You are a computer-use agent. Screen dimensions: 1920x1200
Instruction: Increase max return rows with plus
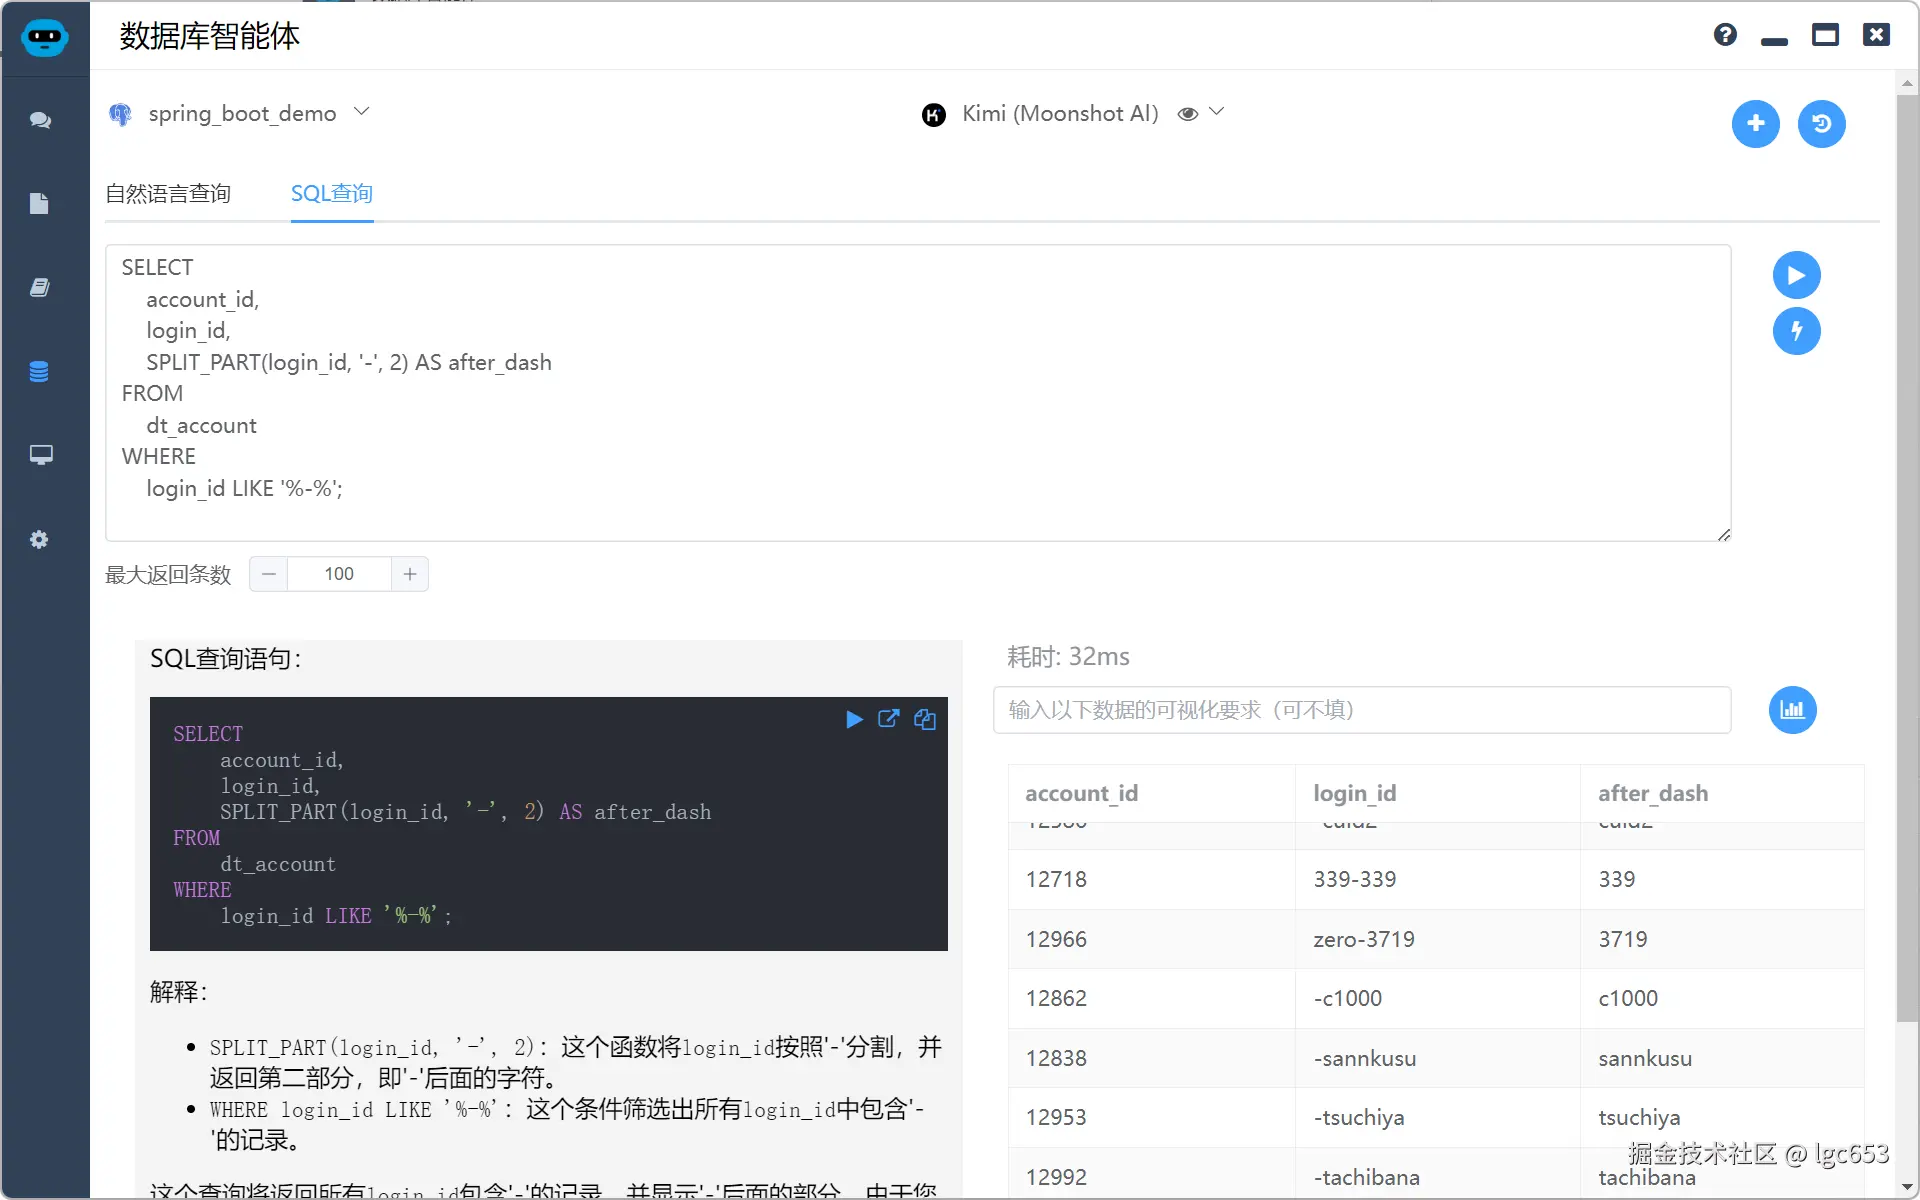[410, 574]
